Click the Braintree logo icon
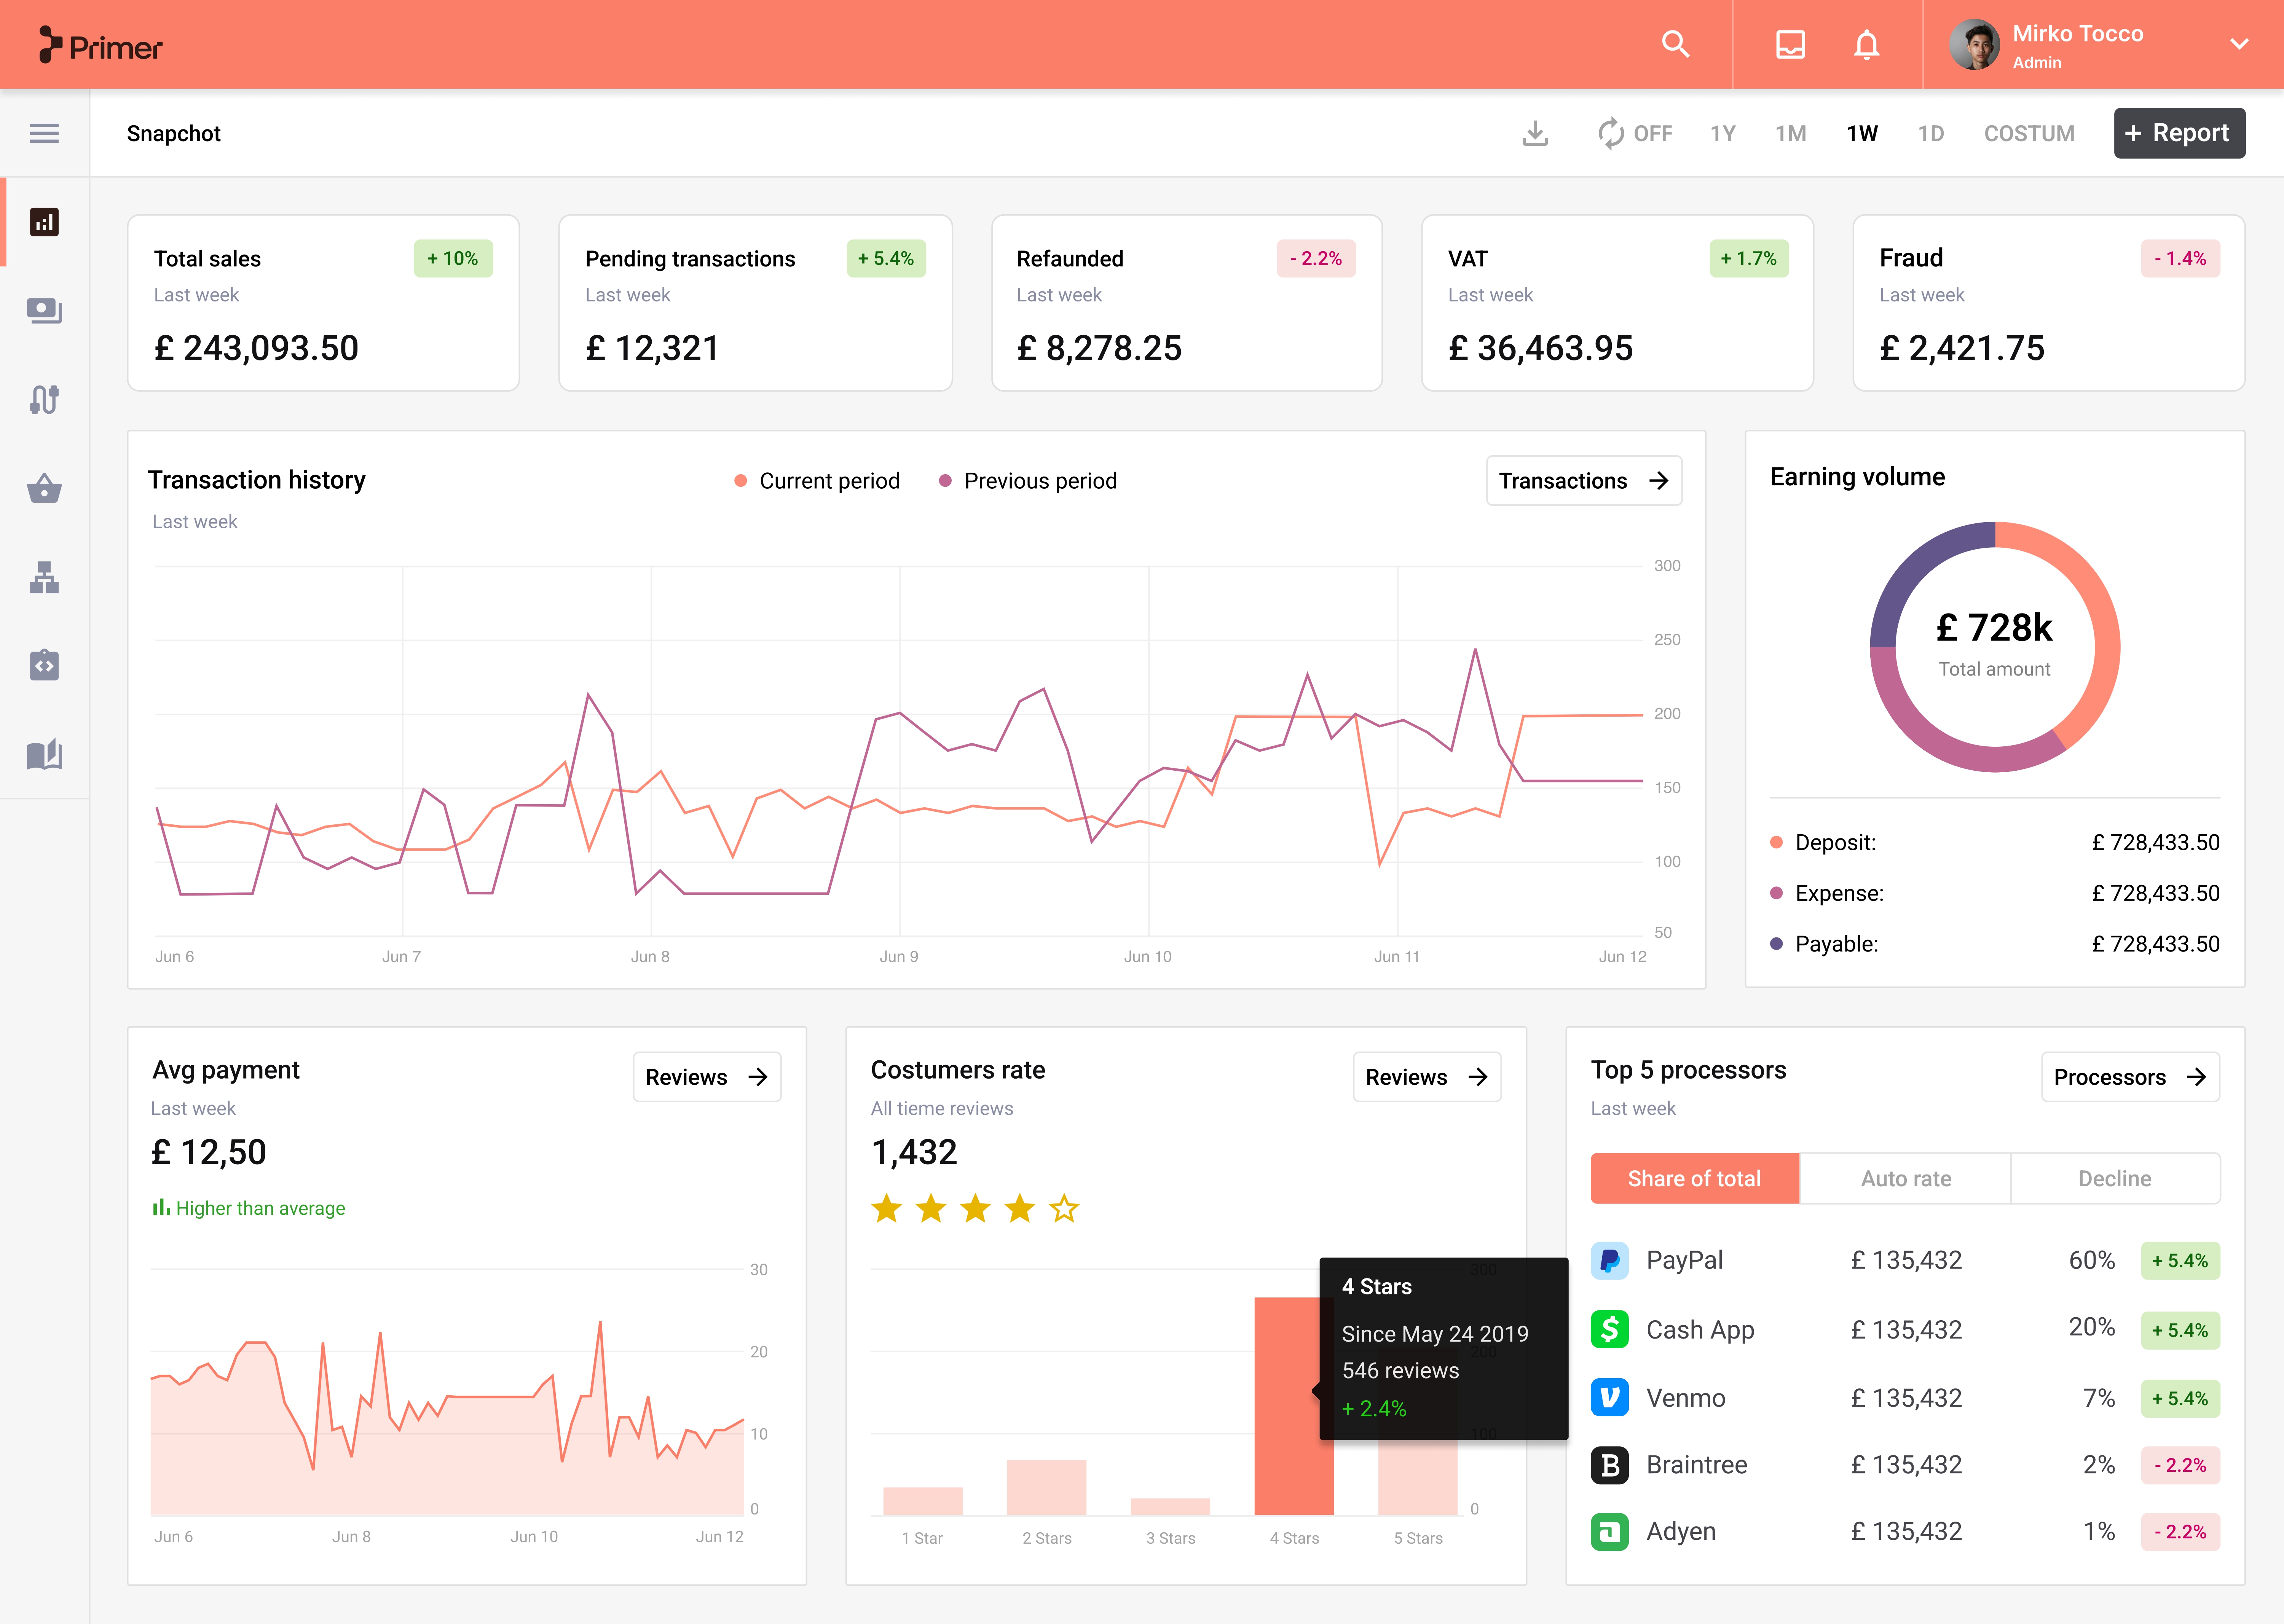The width and height of the screenshot is (2284, 1624). click(x=1610, y=1465)
